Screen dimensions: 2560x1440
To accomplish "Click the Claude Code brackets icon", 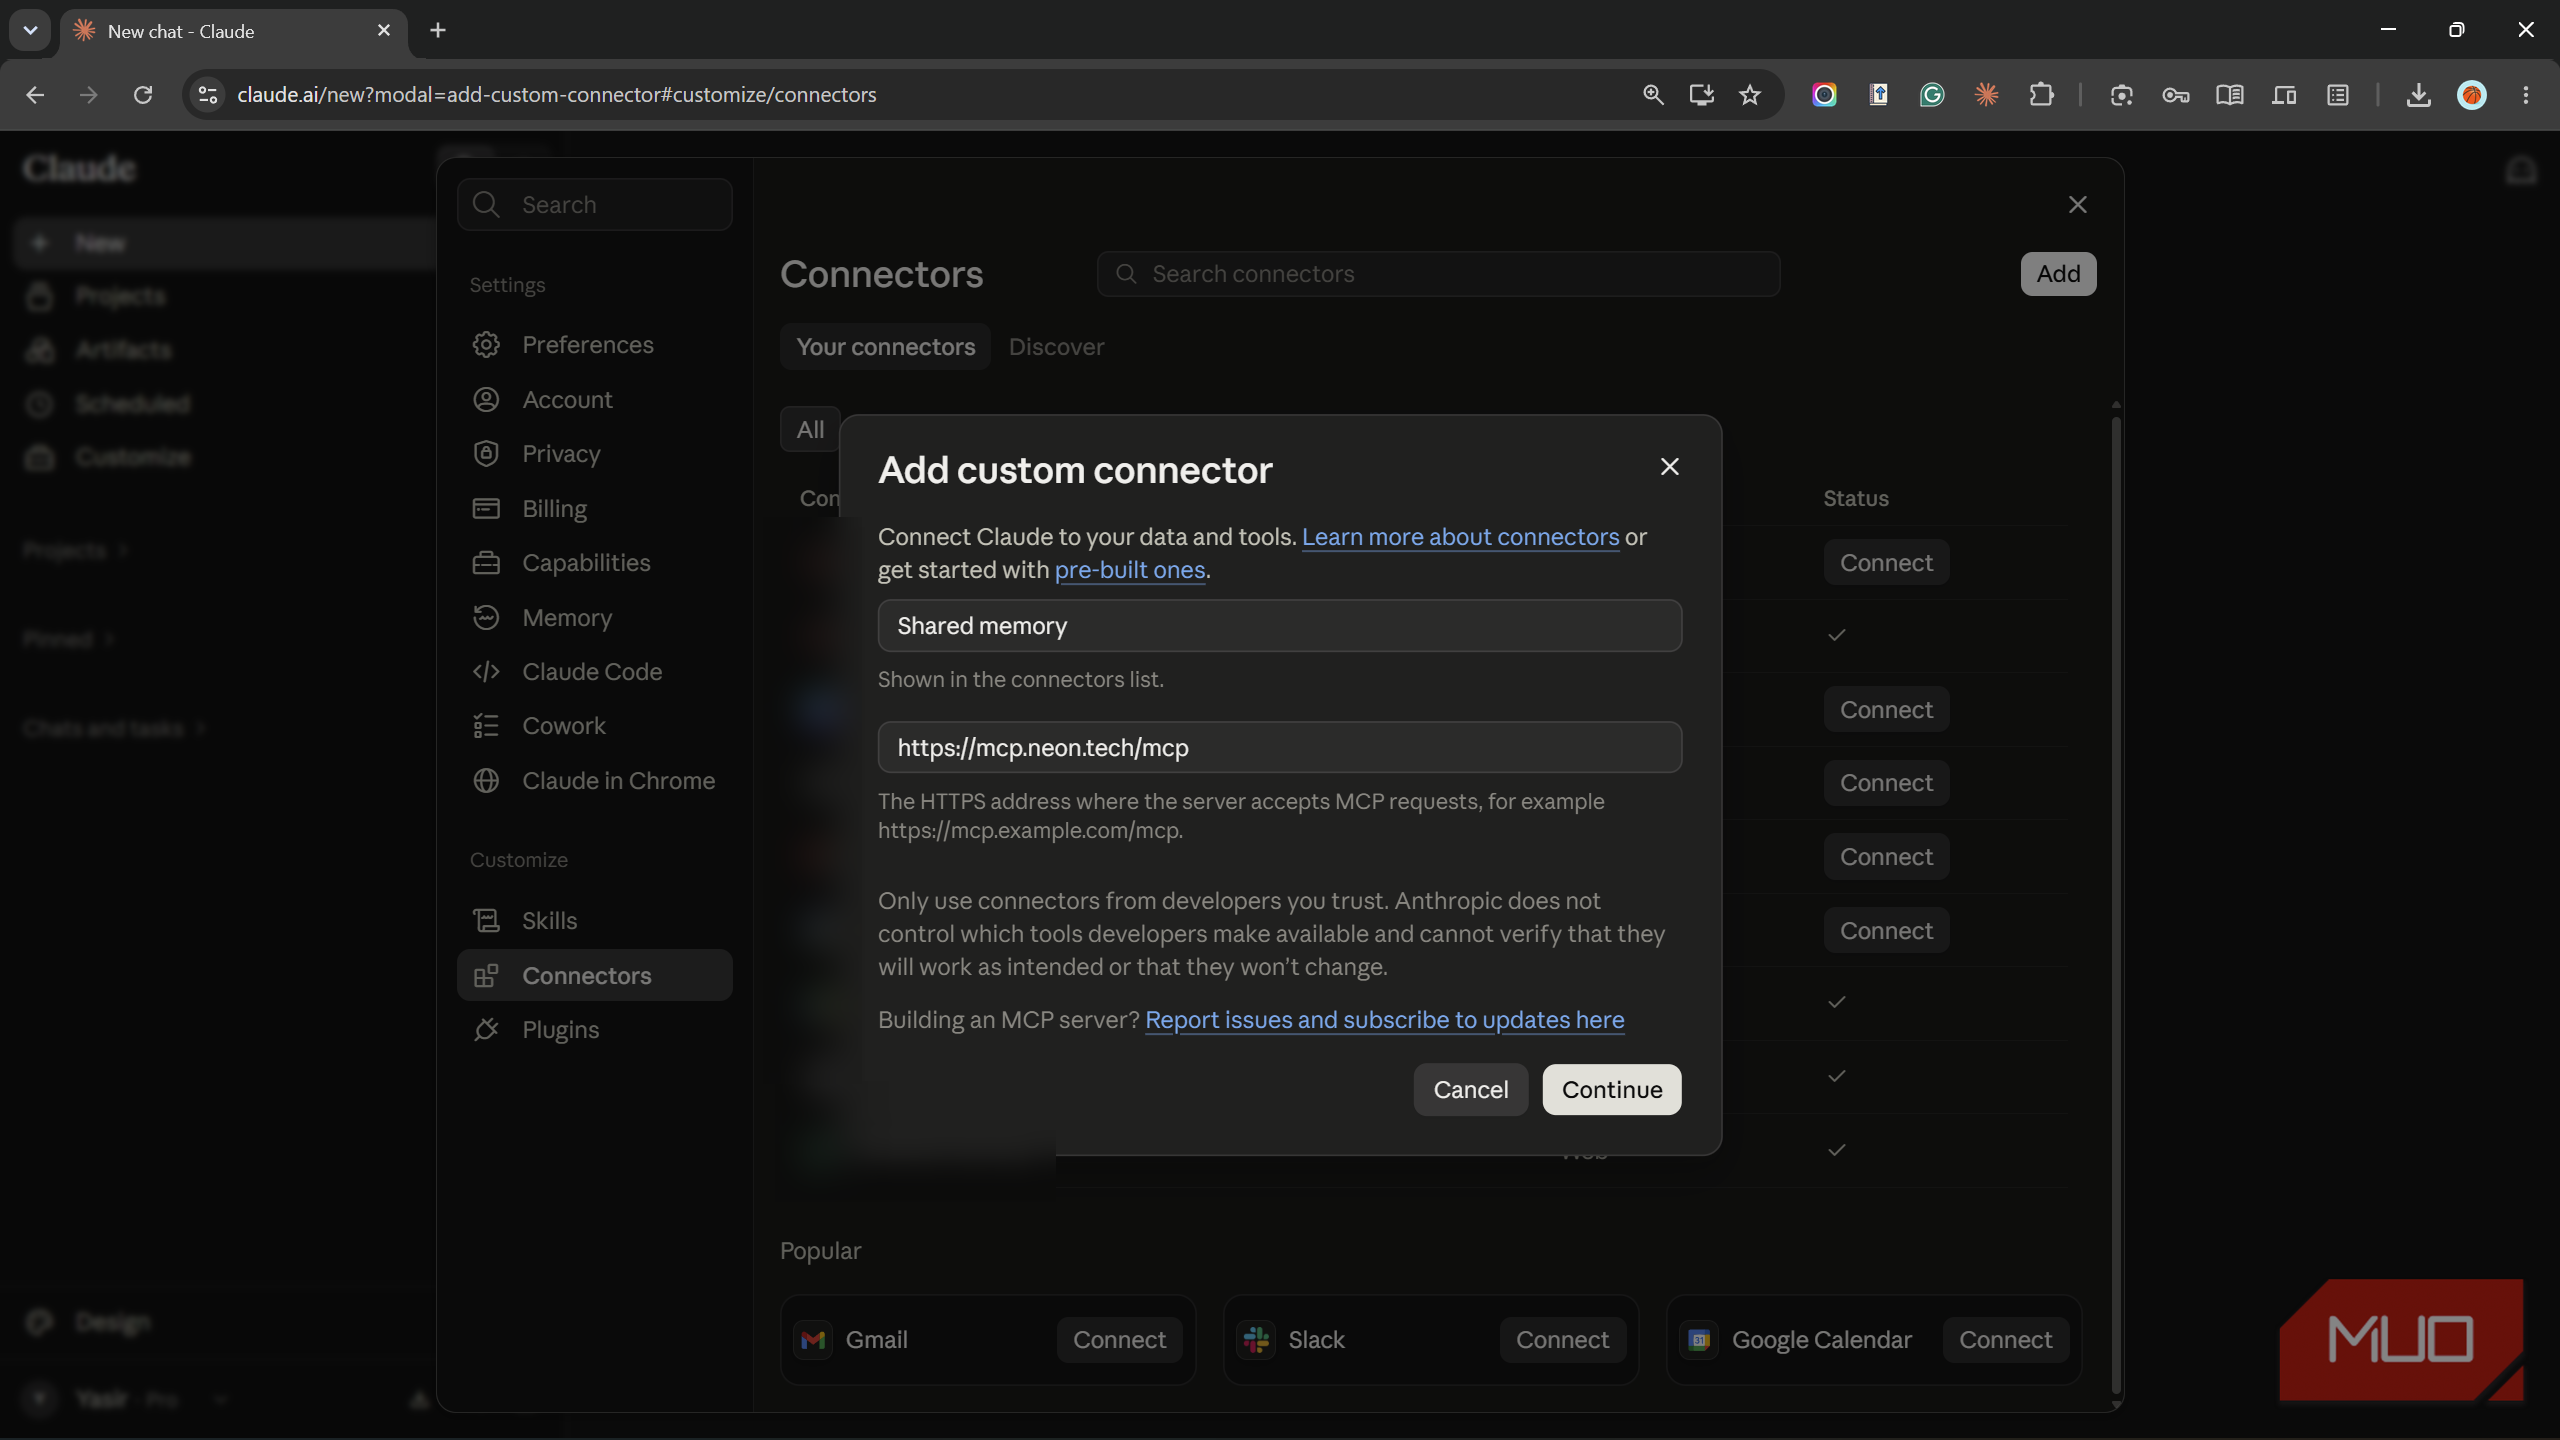I will 486,672.
